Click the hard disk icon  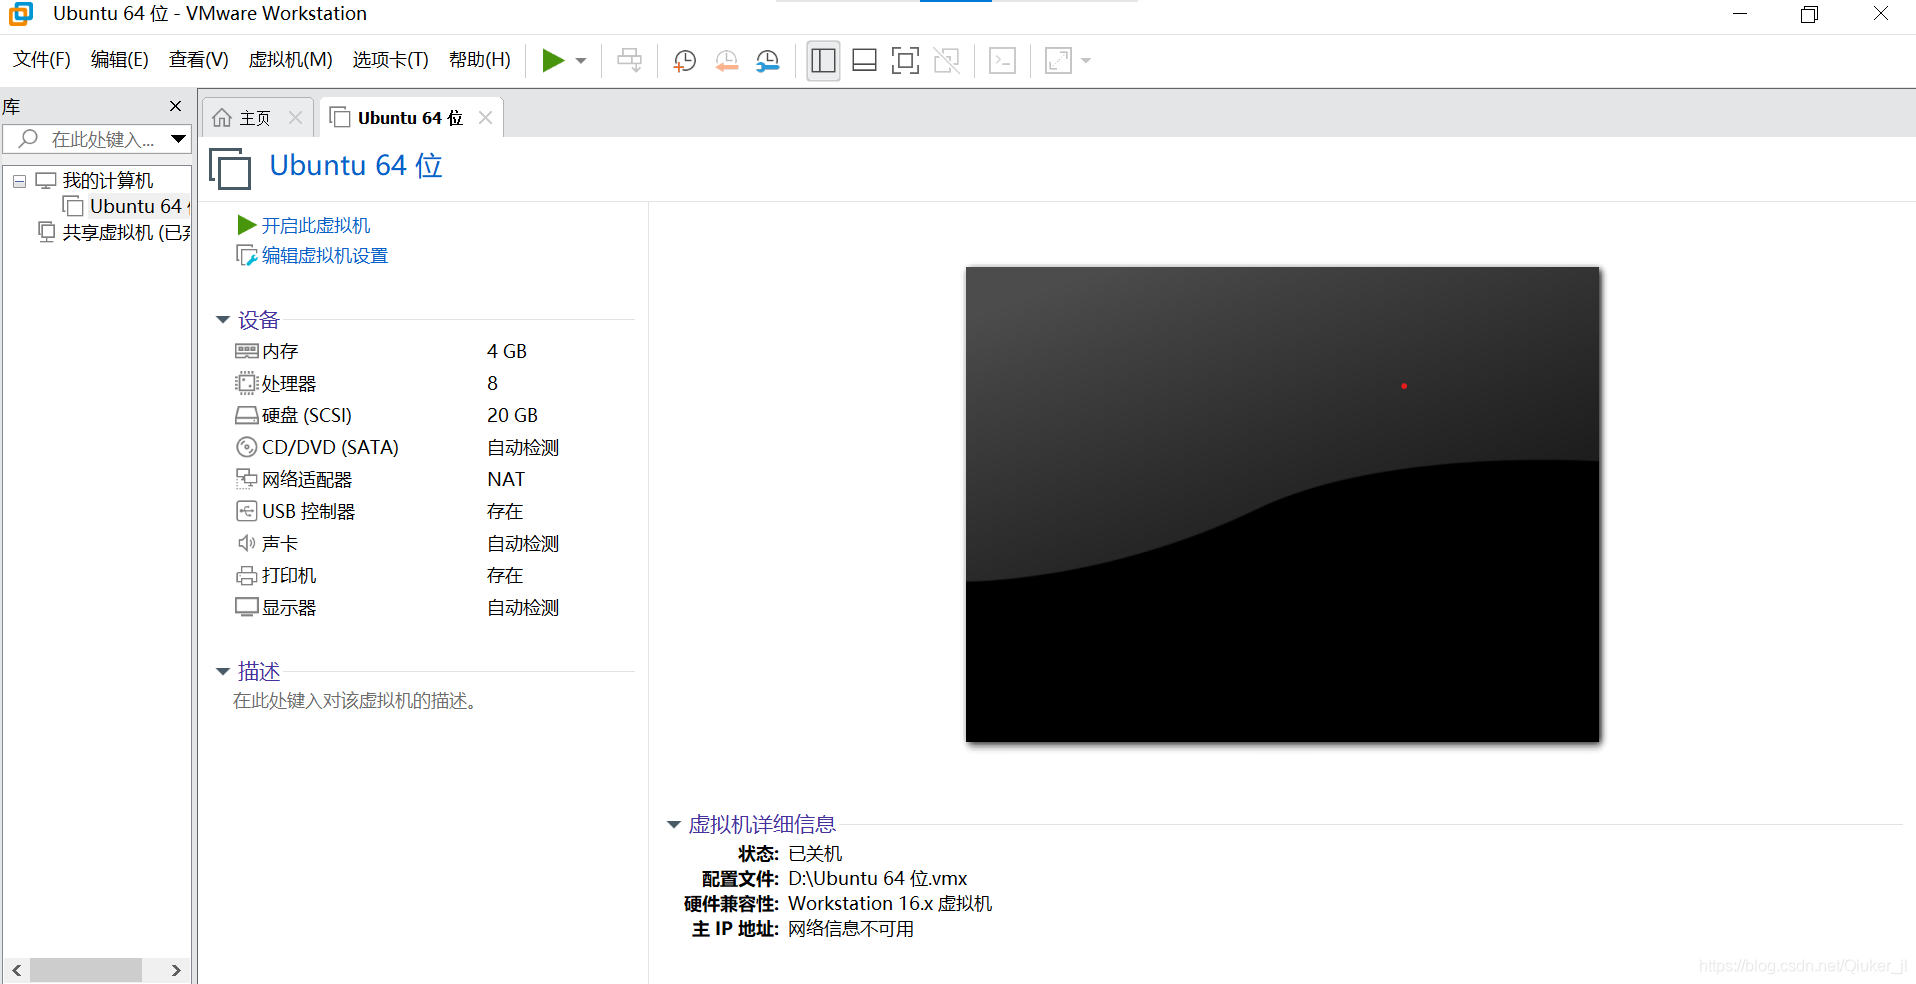(x=247, y=415)
